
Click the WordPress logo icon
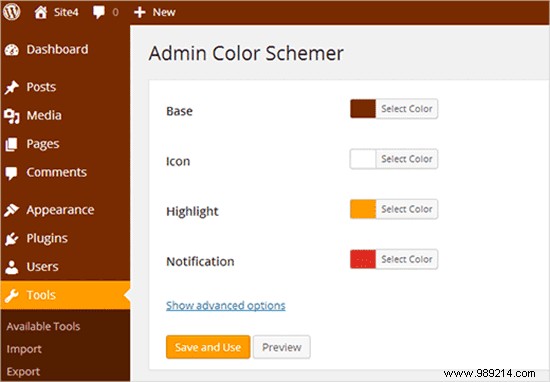[12, 12]
